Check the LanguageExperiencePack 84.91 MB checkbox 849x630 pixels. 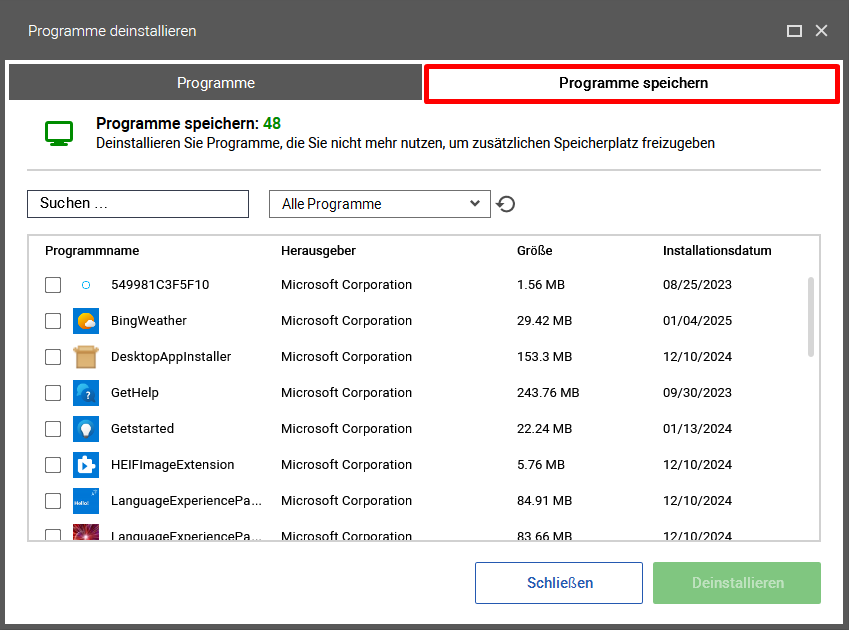click(53, 501)
